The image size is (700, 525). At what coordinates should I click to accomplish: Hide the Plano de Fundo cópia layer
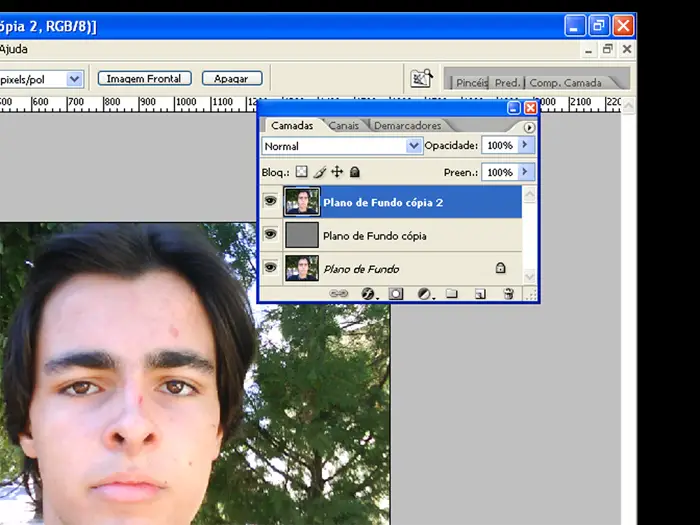tap(270, 235)
